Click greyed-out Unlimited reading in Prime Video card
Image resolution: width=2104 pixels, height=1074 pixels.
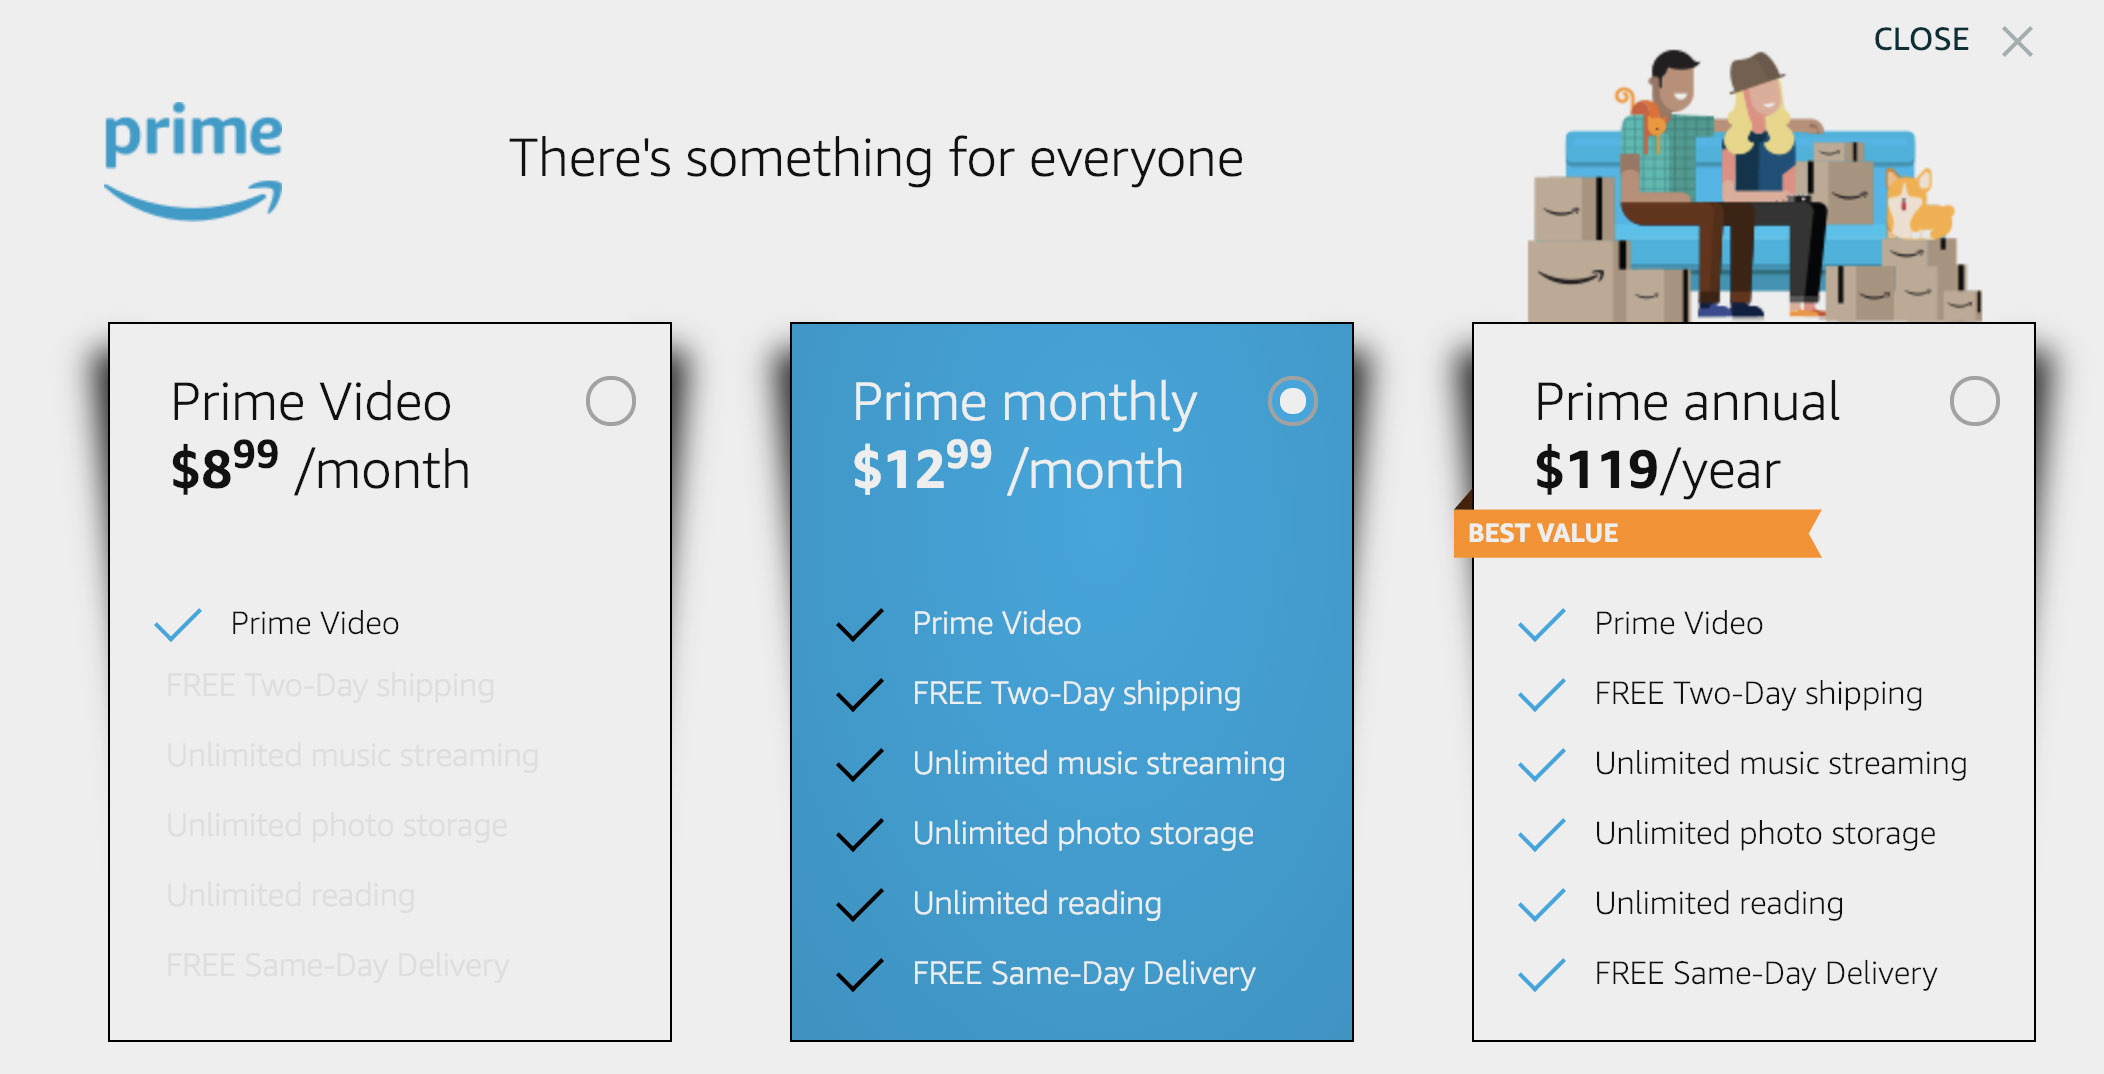tap(290, 895)
